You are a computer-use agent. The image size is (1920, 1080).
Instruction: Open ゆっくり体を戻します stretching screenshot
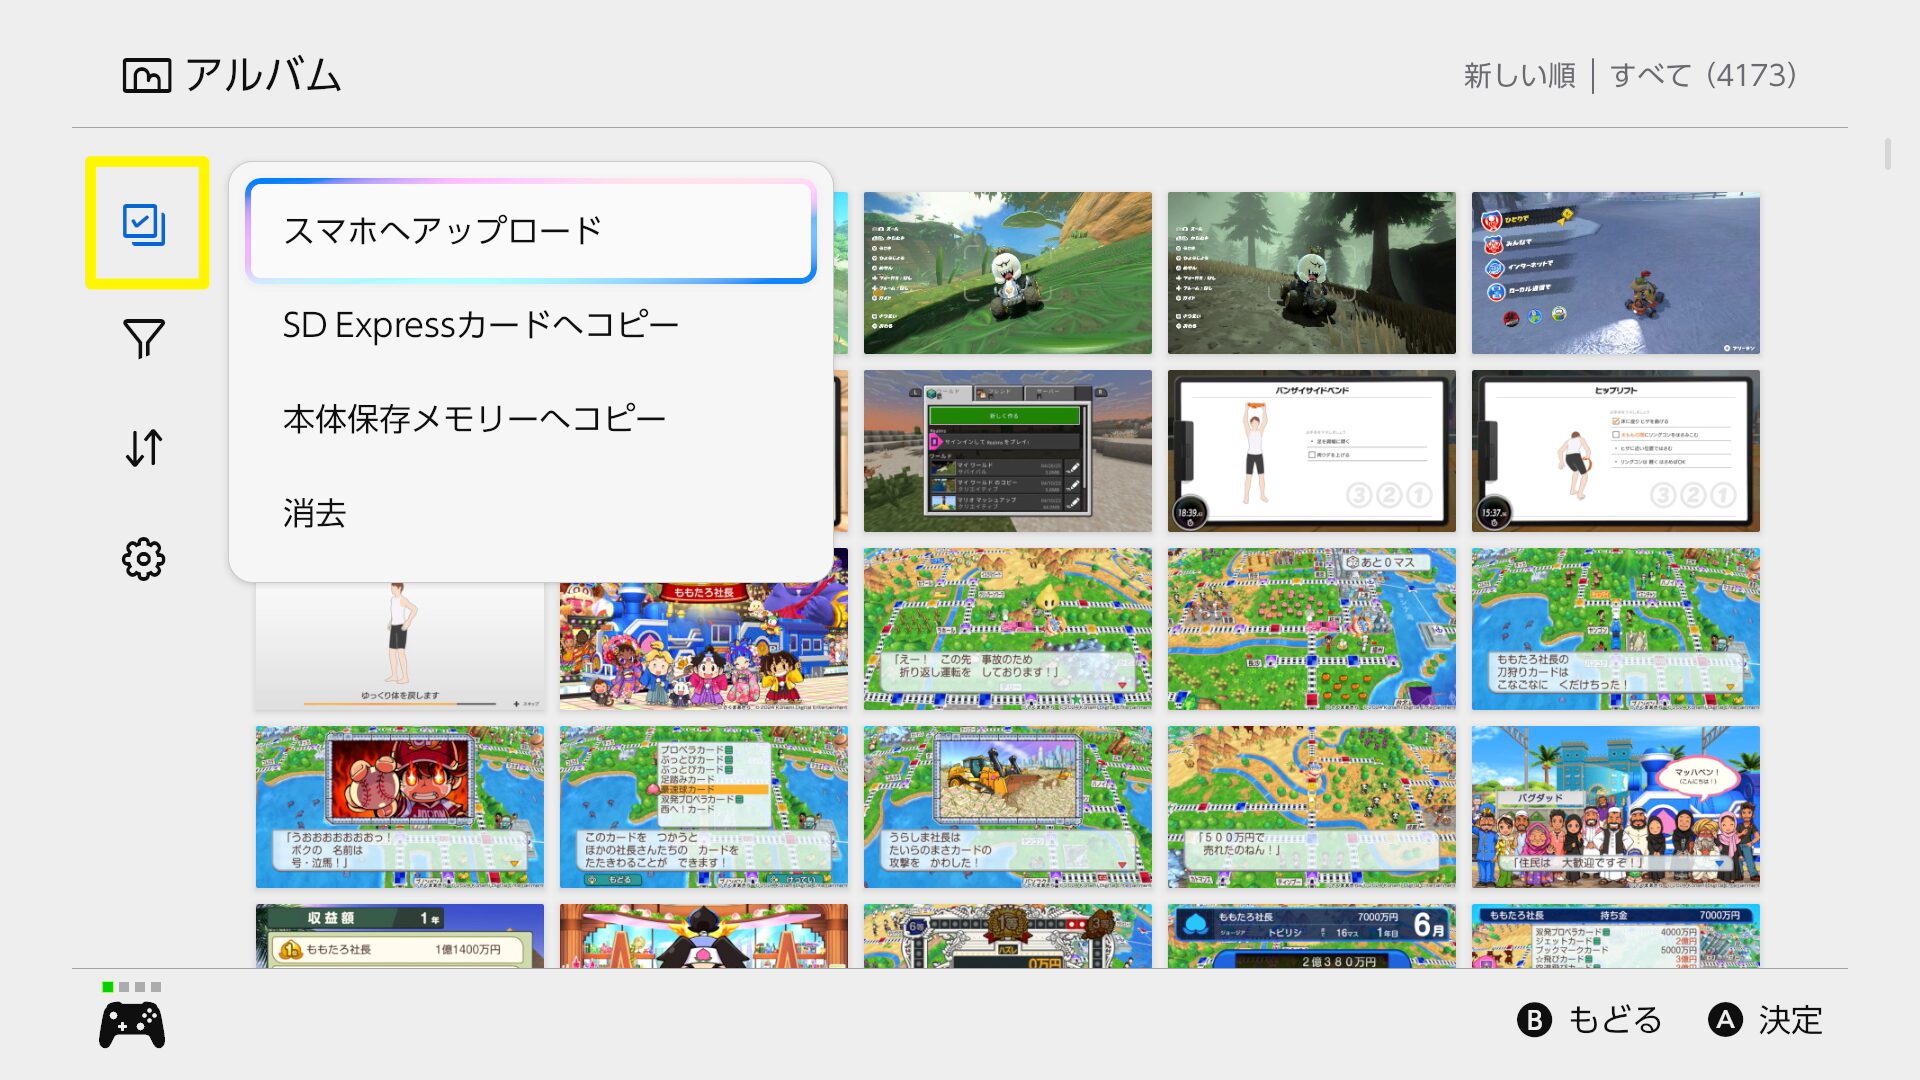click(400, 646)
